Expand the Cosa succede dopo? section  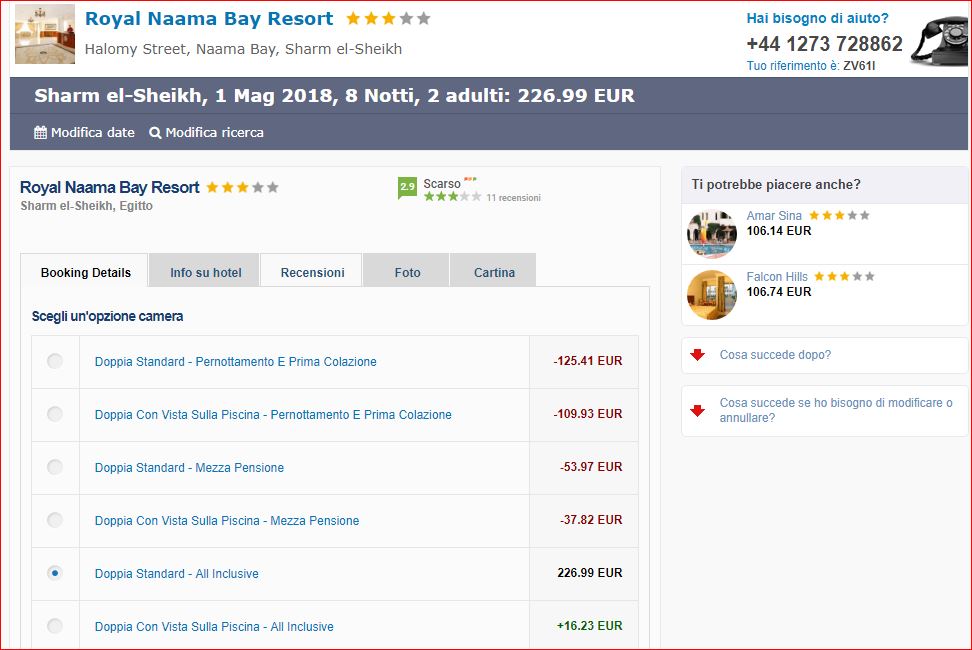(x=824, y=355)
